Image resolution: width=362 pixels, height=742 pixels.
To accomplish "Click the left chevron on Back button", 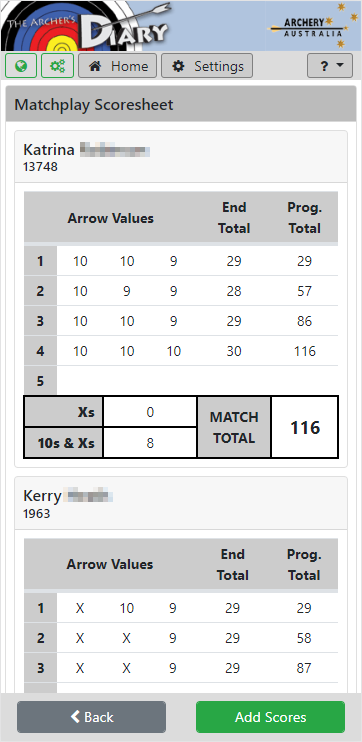I will (75, 716).
